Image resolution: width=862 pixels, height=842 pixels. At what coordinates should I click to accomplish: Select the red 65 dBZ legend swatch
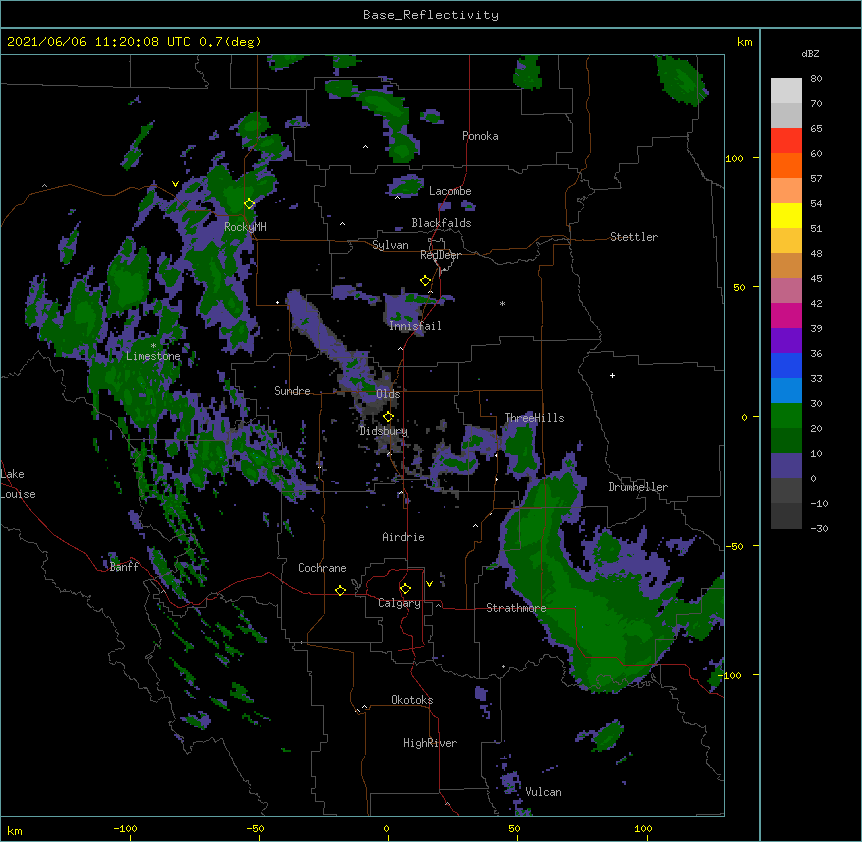tap(786, 140)
